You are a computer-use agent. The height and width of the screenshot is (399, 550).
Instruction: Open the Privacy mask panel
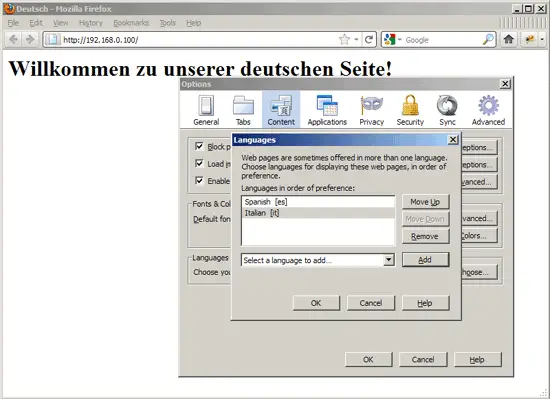click(371, 110)
